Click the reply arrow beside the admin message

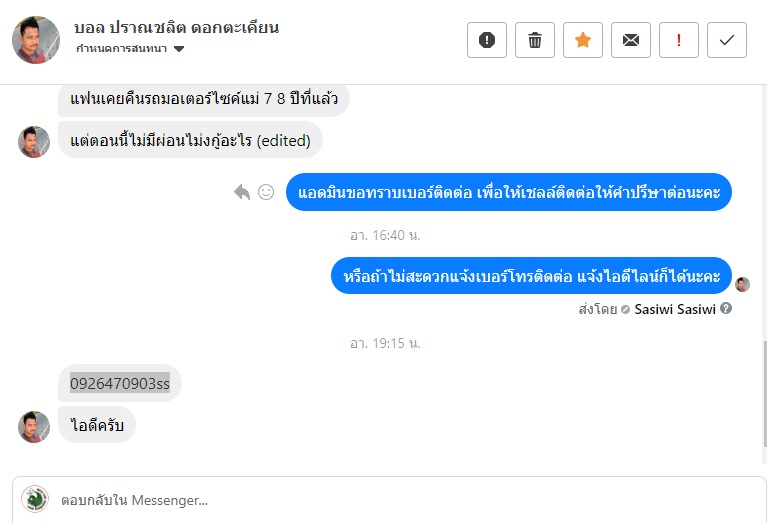pyautogui.click(x=242, y=192)
